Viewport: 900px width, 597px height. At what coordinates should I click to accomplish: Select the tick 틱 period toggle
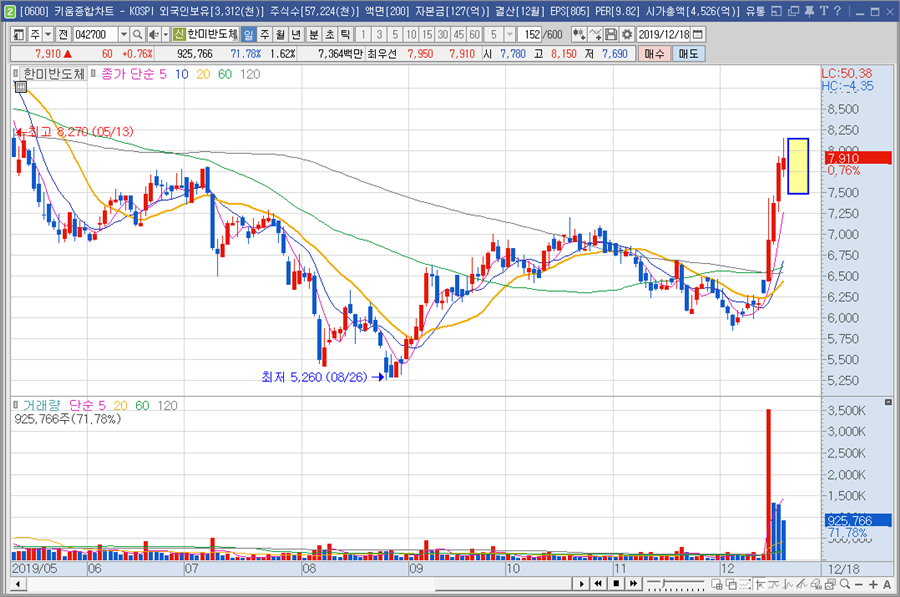pyautogui.click(x=345, y=34)
